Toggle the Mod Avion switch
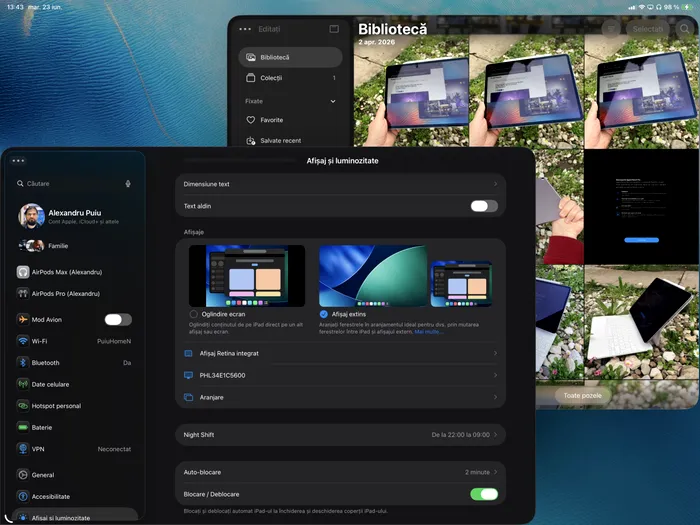 (118, 319)
